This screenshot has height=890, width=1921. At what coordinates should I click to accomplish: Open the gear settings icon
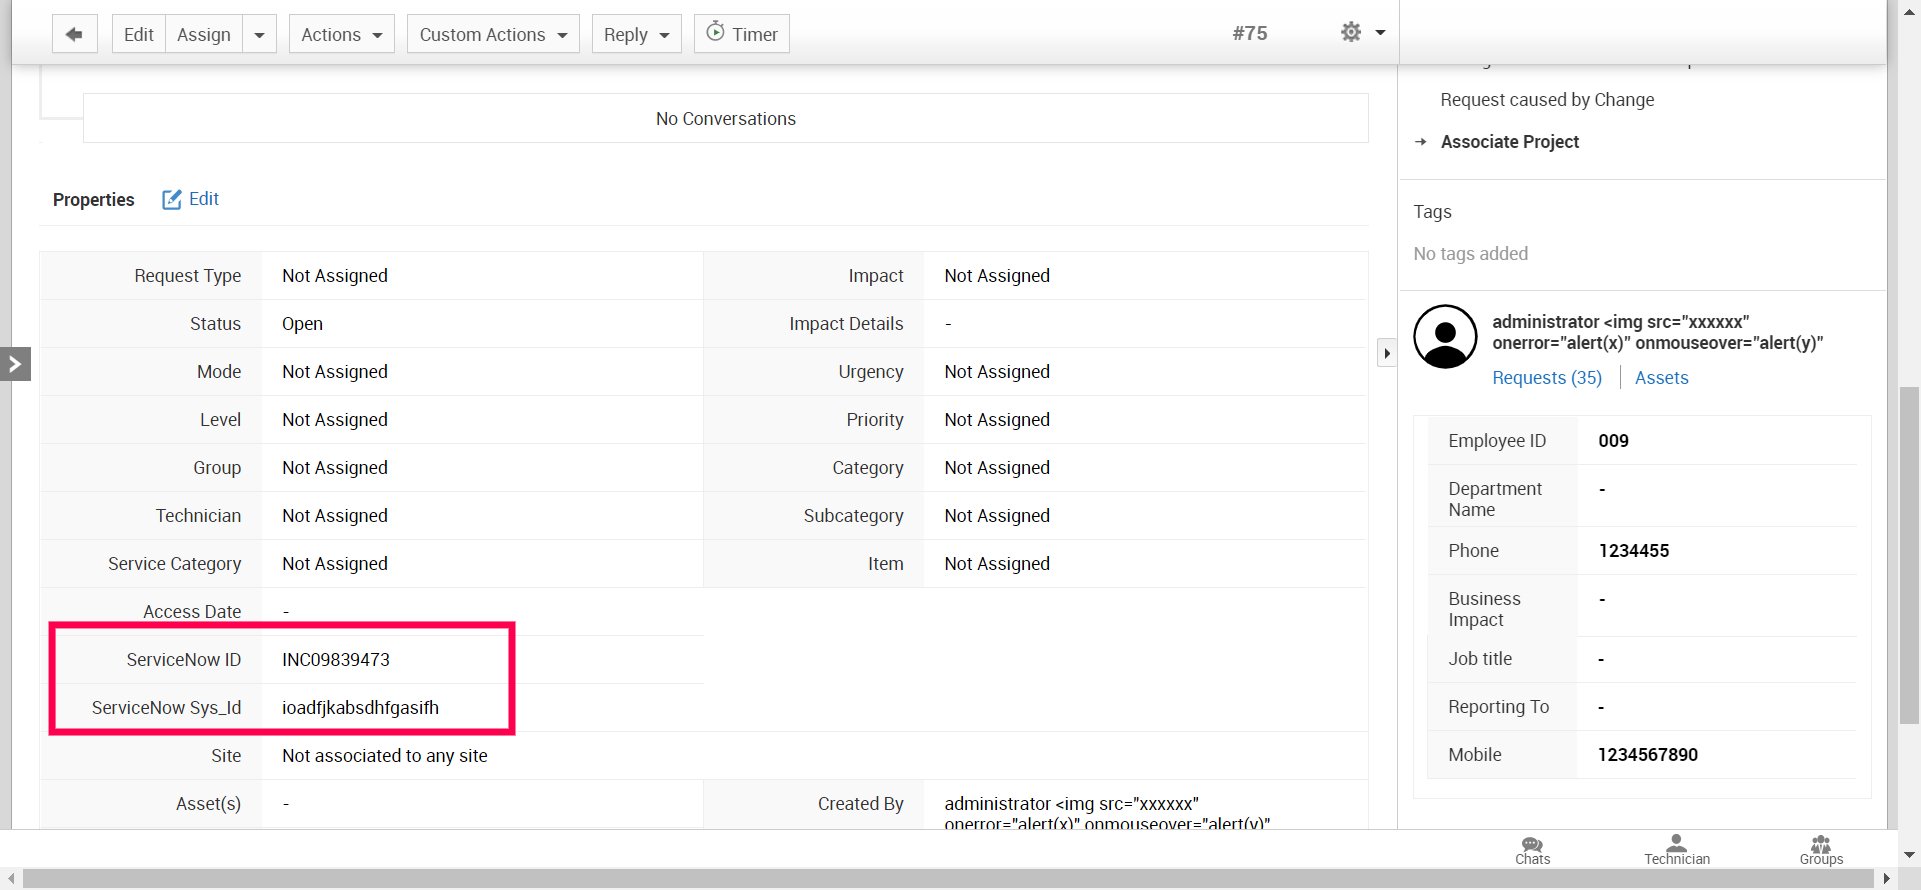coord(1351,32)
